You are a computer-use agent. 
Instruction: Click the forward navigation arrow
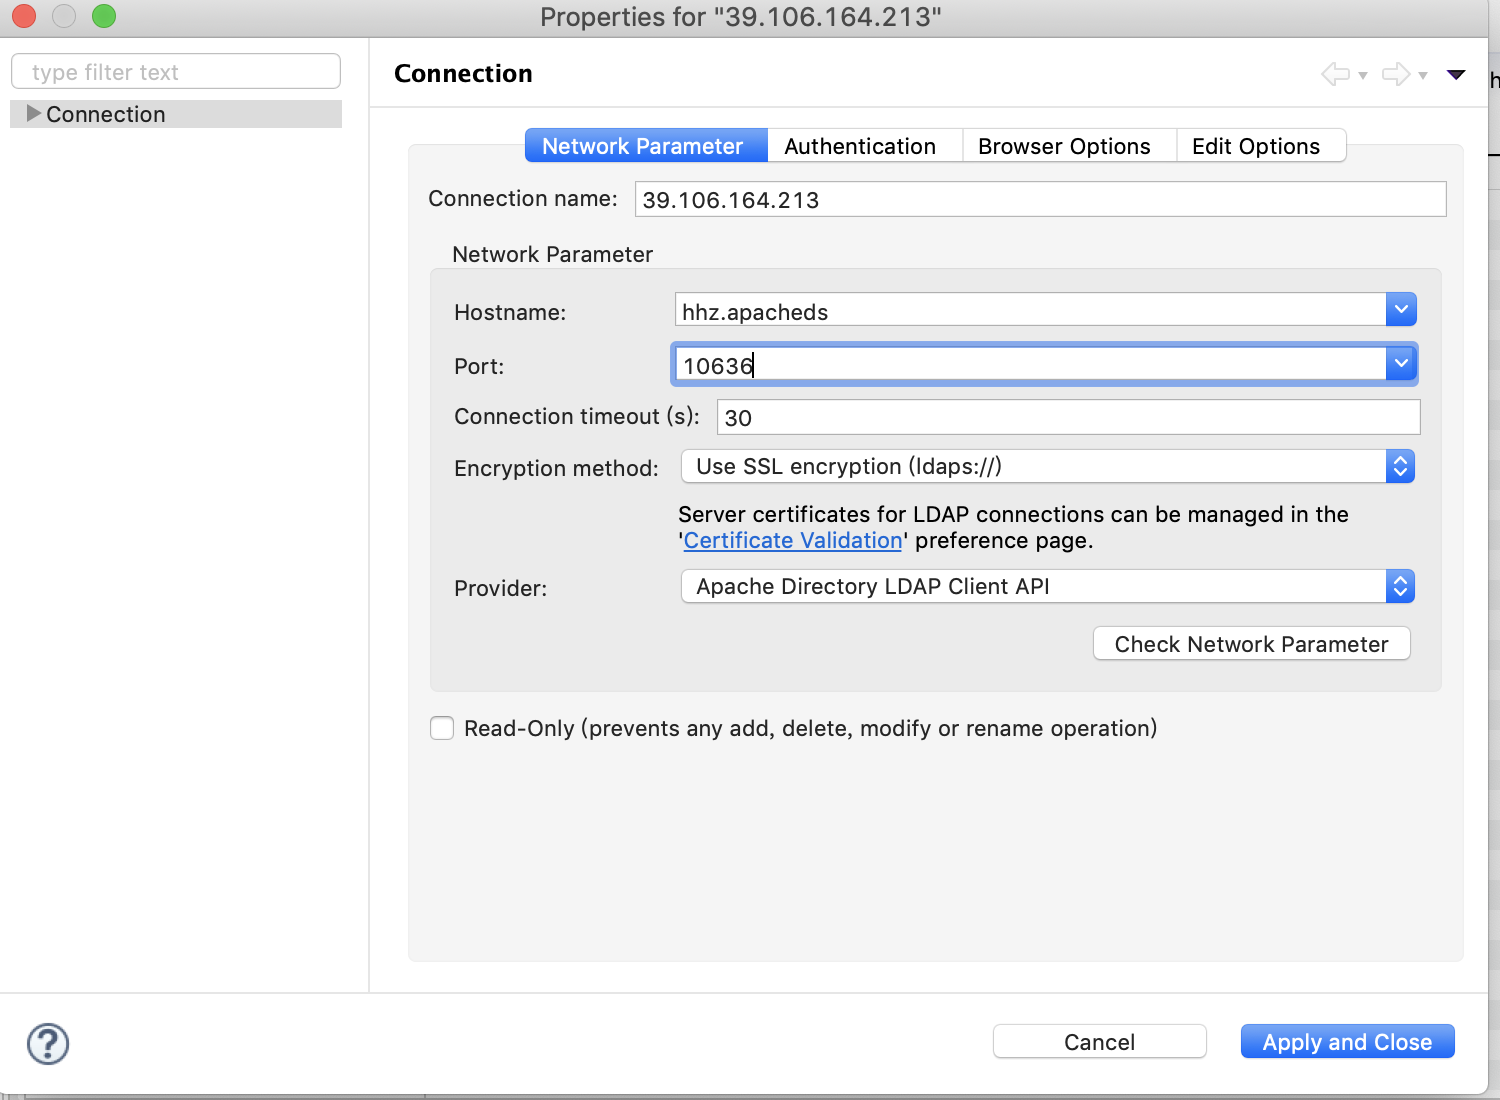tap(1395, 74)
